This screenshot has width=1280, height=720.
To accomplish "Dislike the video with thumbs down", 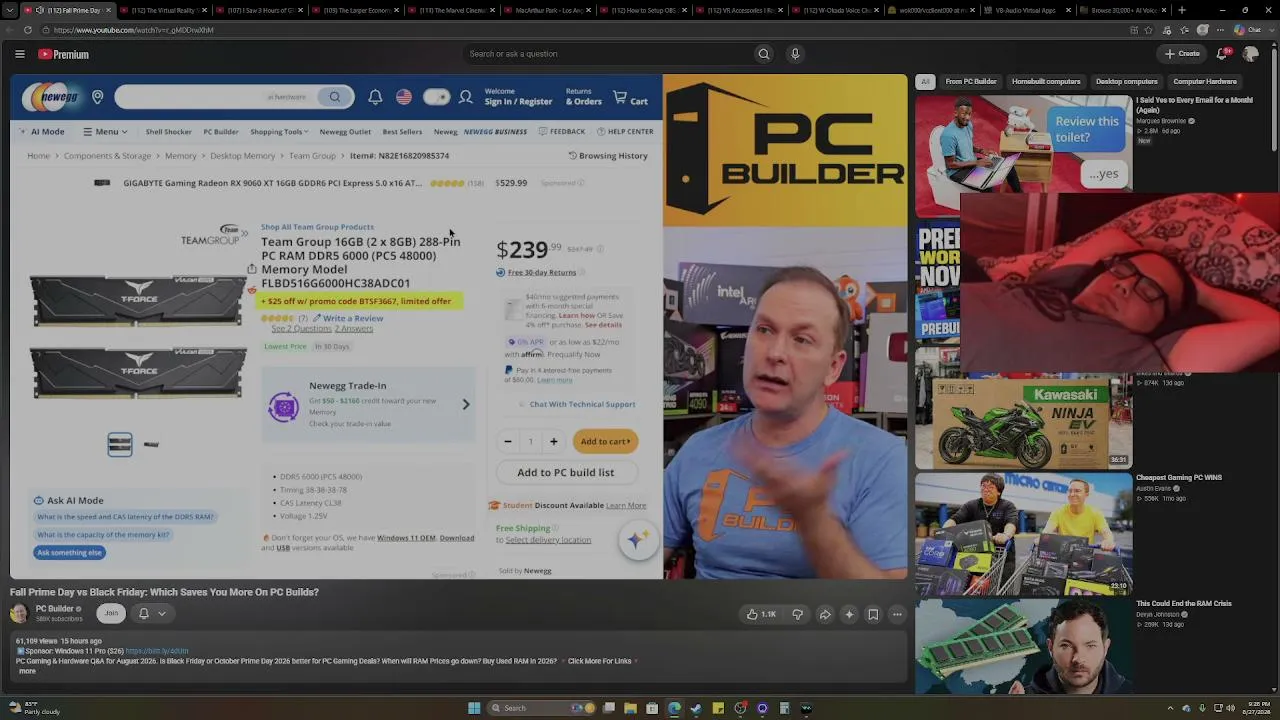I will pyautogui.click(x=797, y=614).
